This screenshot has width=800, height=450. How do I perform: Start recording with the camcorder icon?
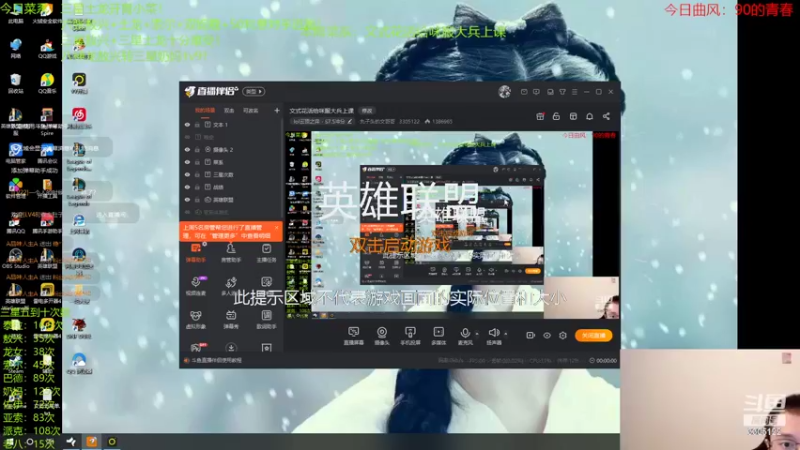531,335
